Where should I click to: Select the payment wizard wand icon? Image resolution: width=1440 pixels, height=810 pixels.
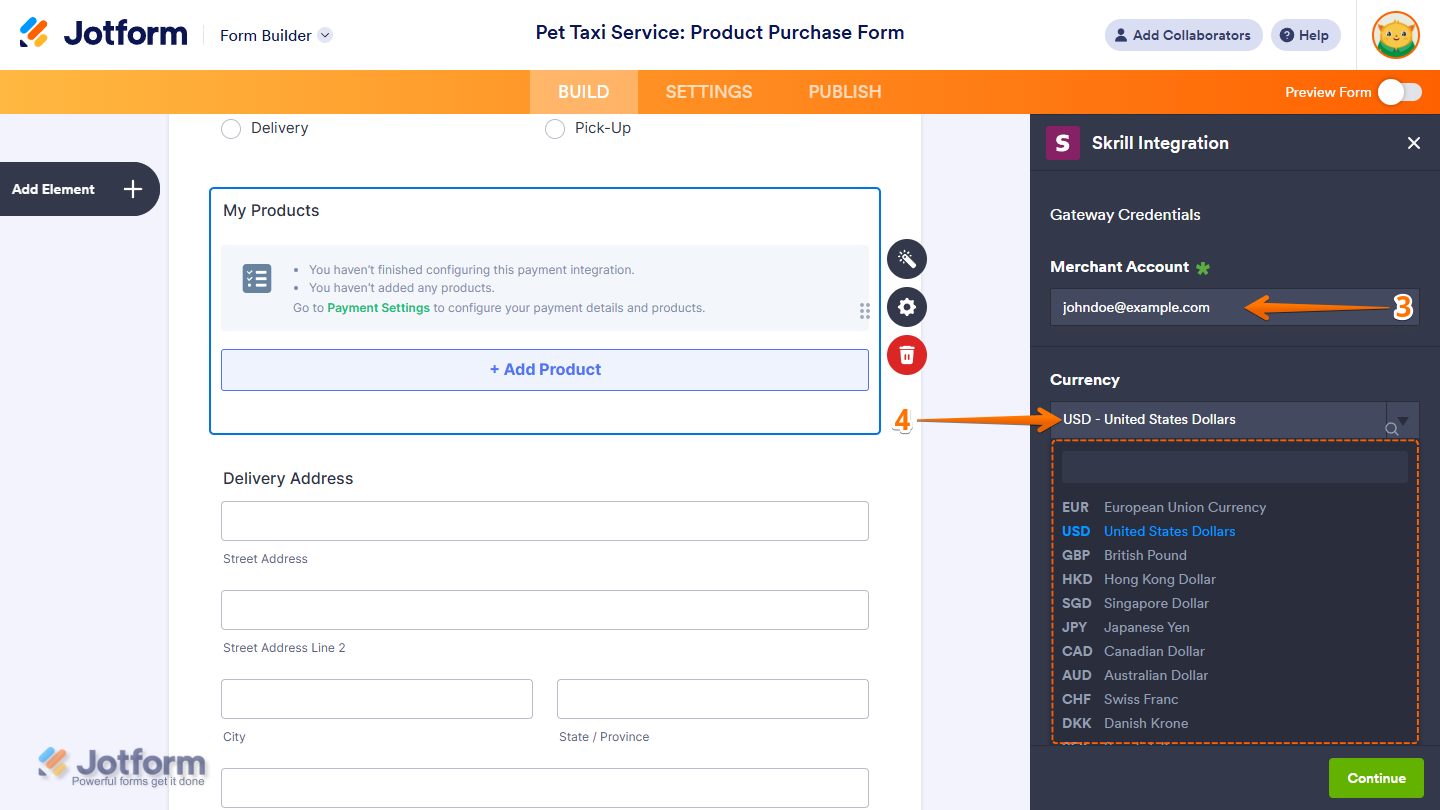[906, 259]
